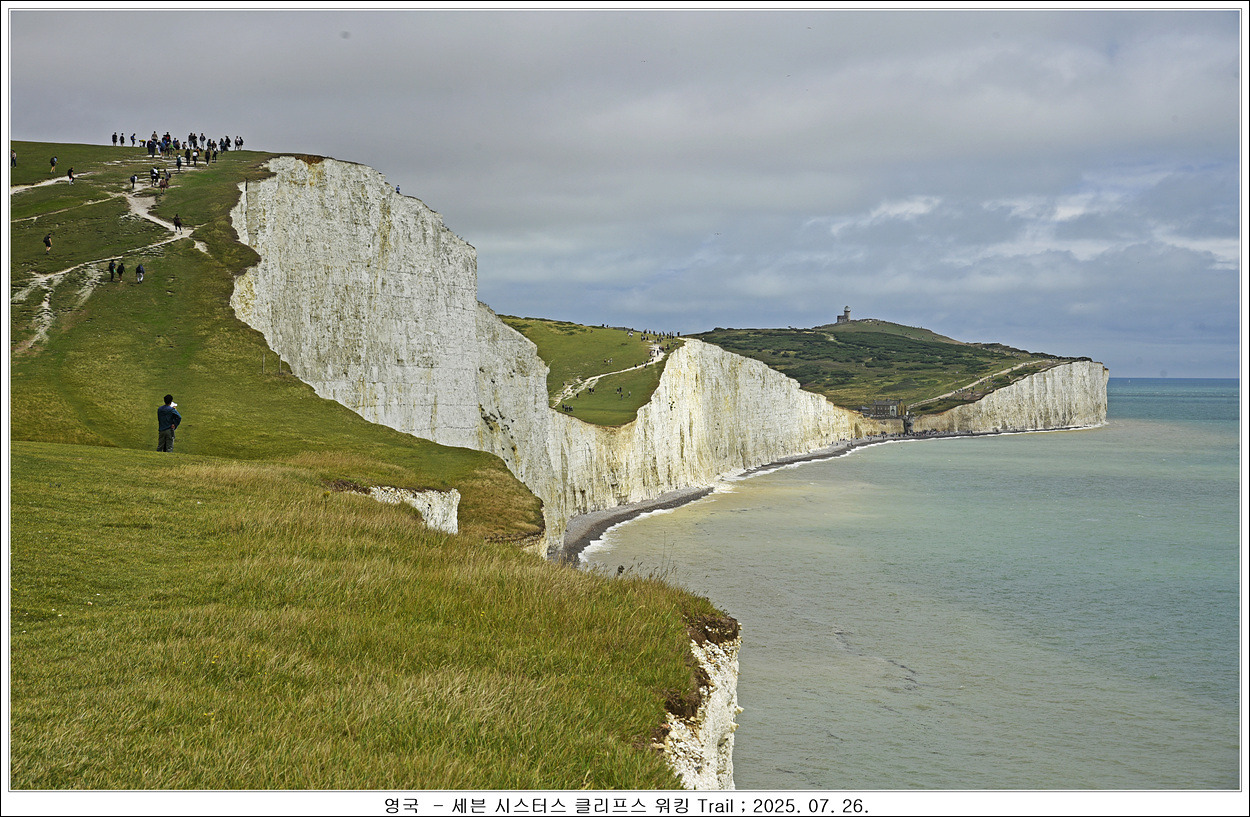The image size is (1250, 817).
Task: Click the person standing on the cliff edge
Action: (x=397, y=188)
